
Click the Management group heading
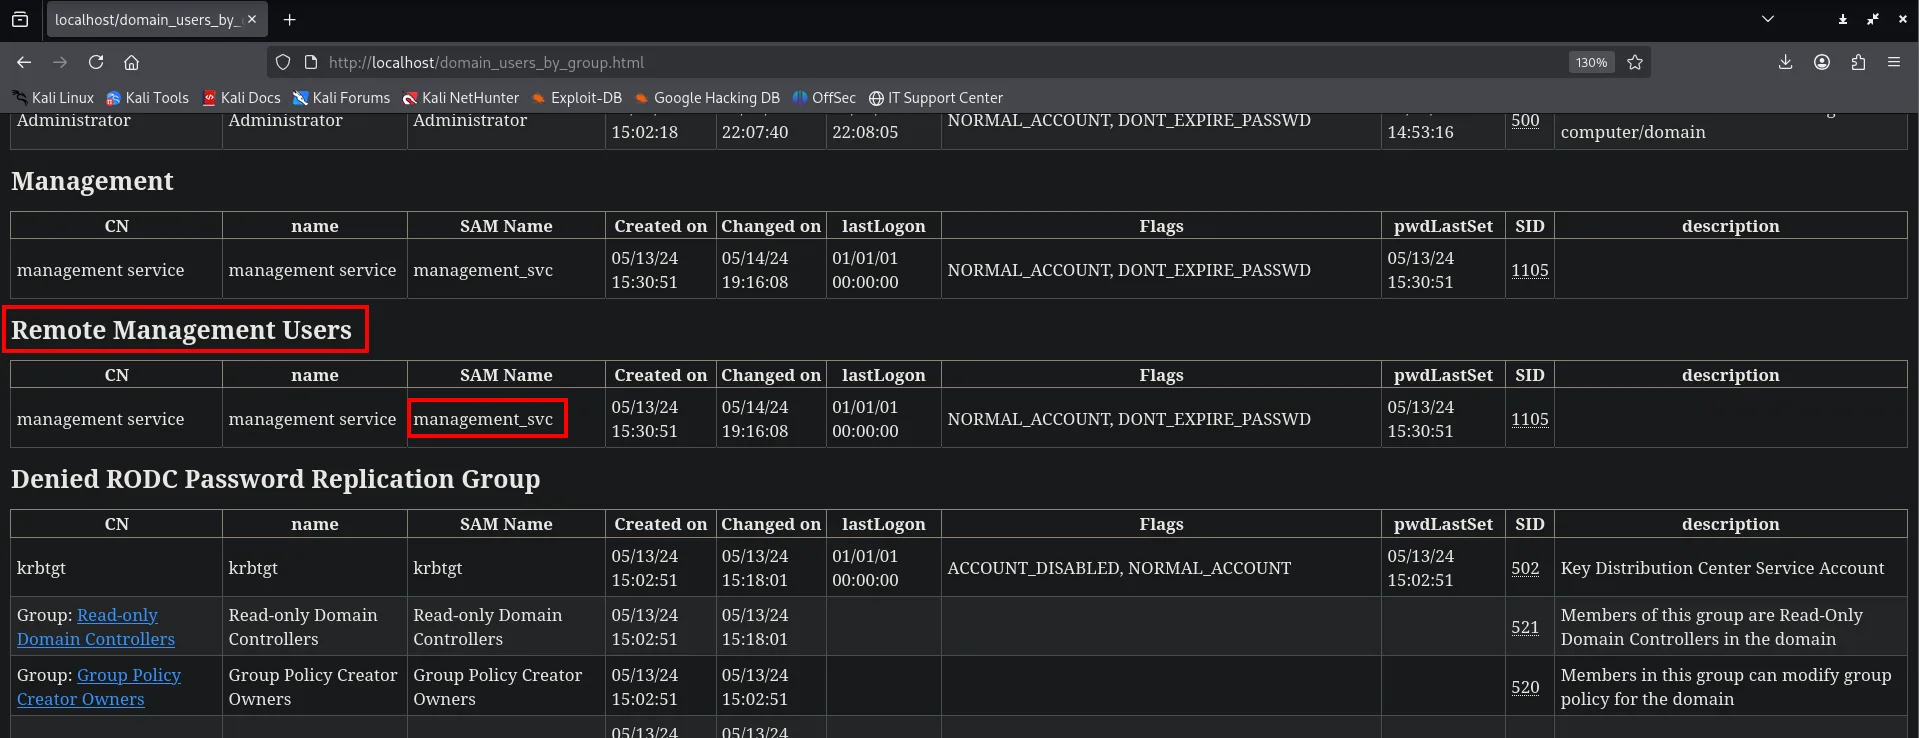coord(92,181)
